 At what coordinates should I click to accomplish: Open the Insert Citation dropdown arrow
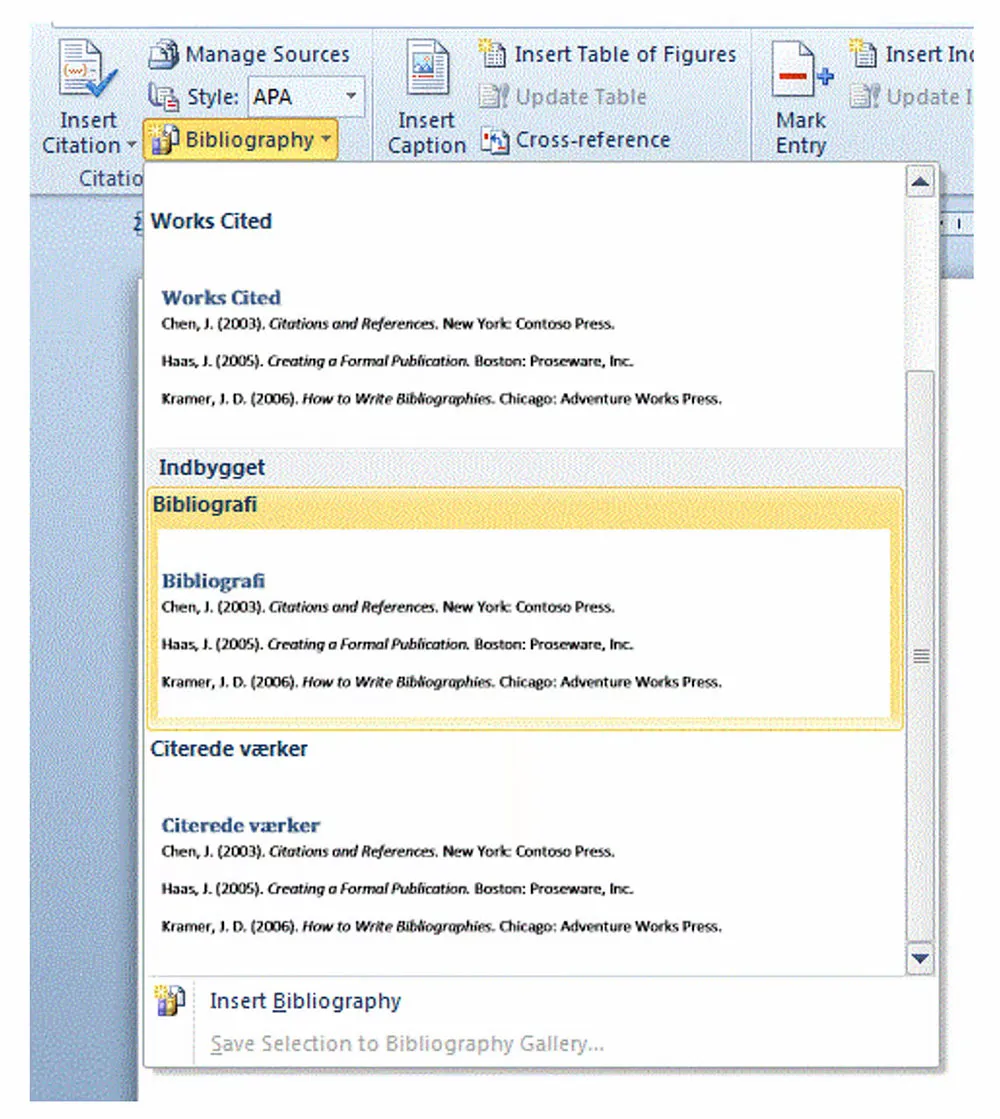pos(131,145)
